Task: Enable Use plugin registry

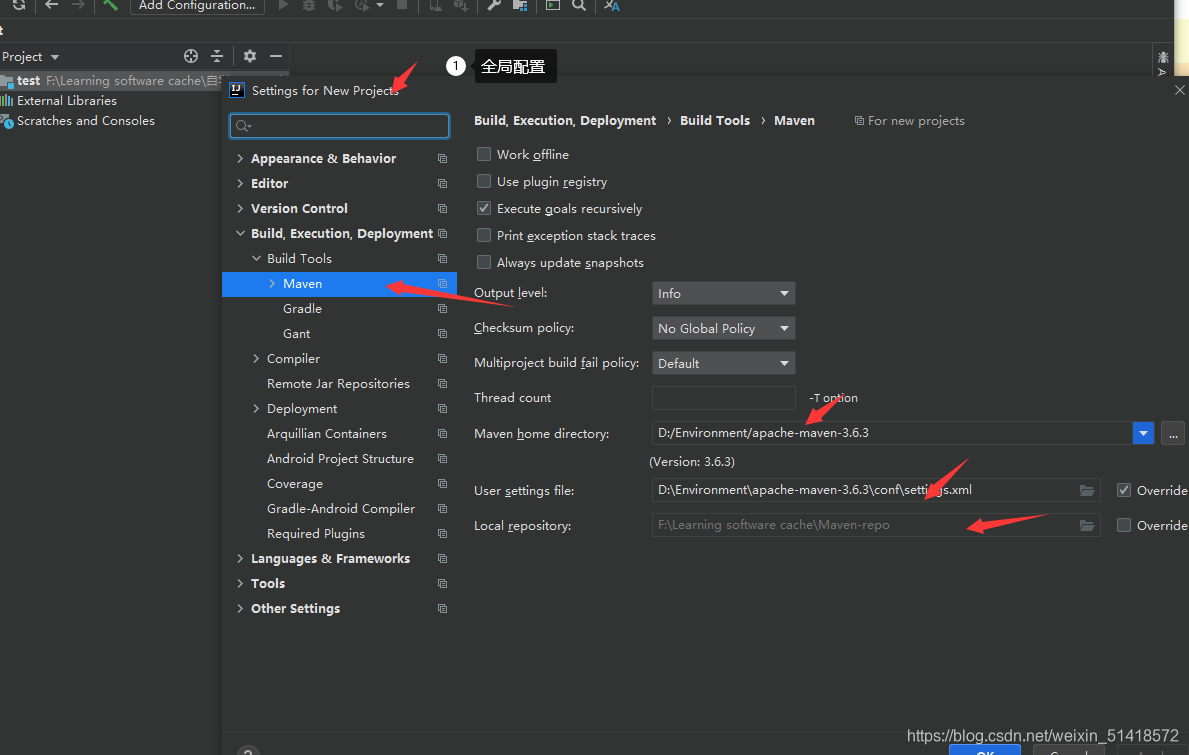Action: [484, 181]
